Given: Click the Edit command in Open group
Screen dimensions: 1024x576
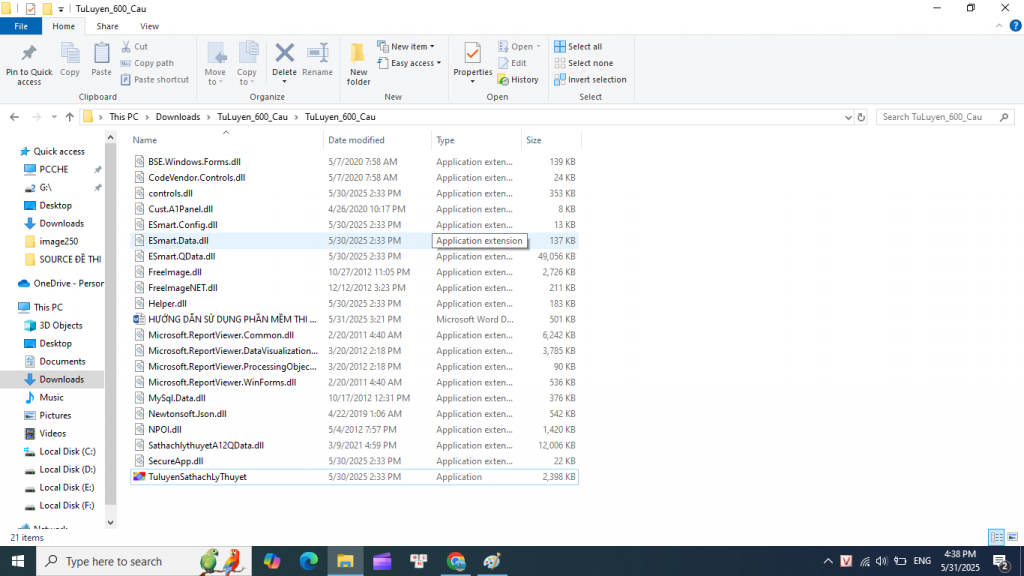Looking at the screenshot, I should pyautogui.click(x=513, y=63).
